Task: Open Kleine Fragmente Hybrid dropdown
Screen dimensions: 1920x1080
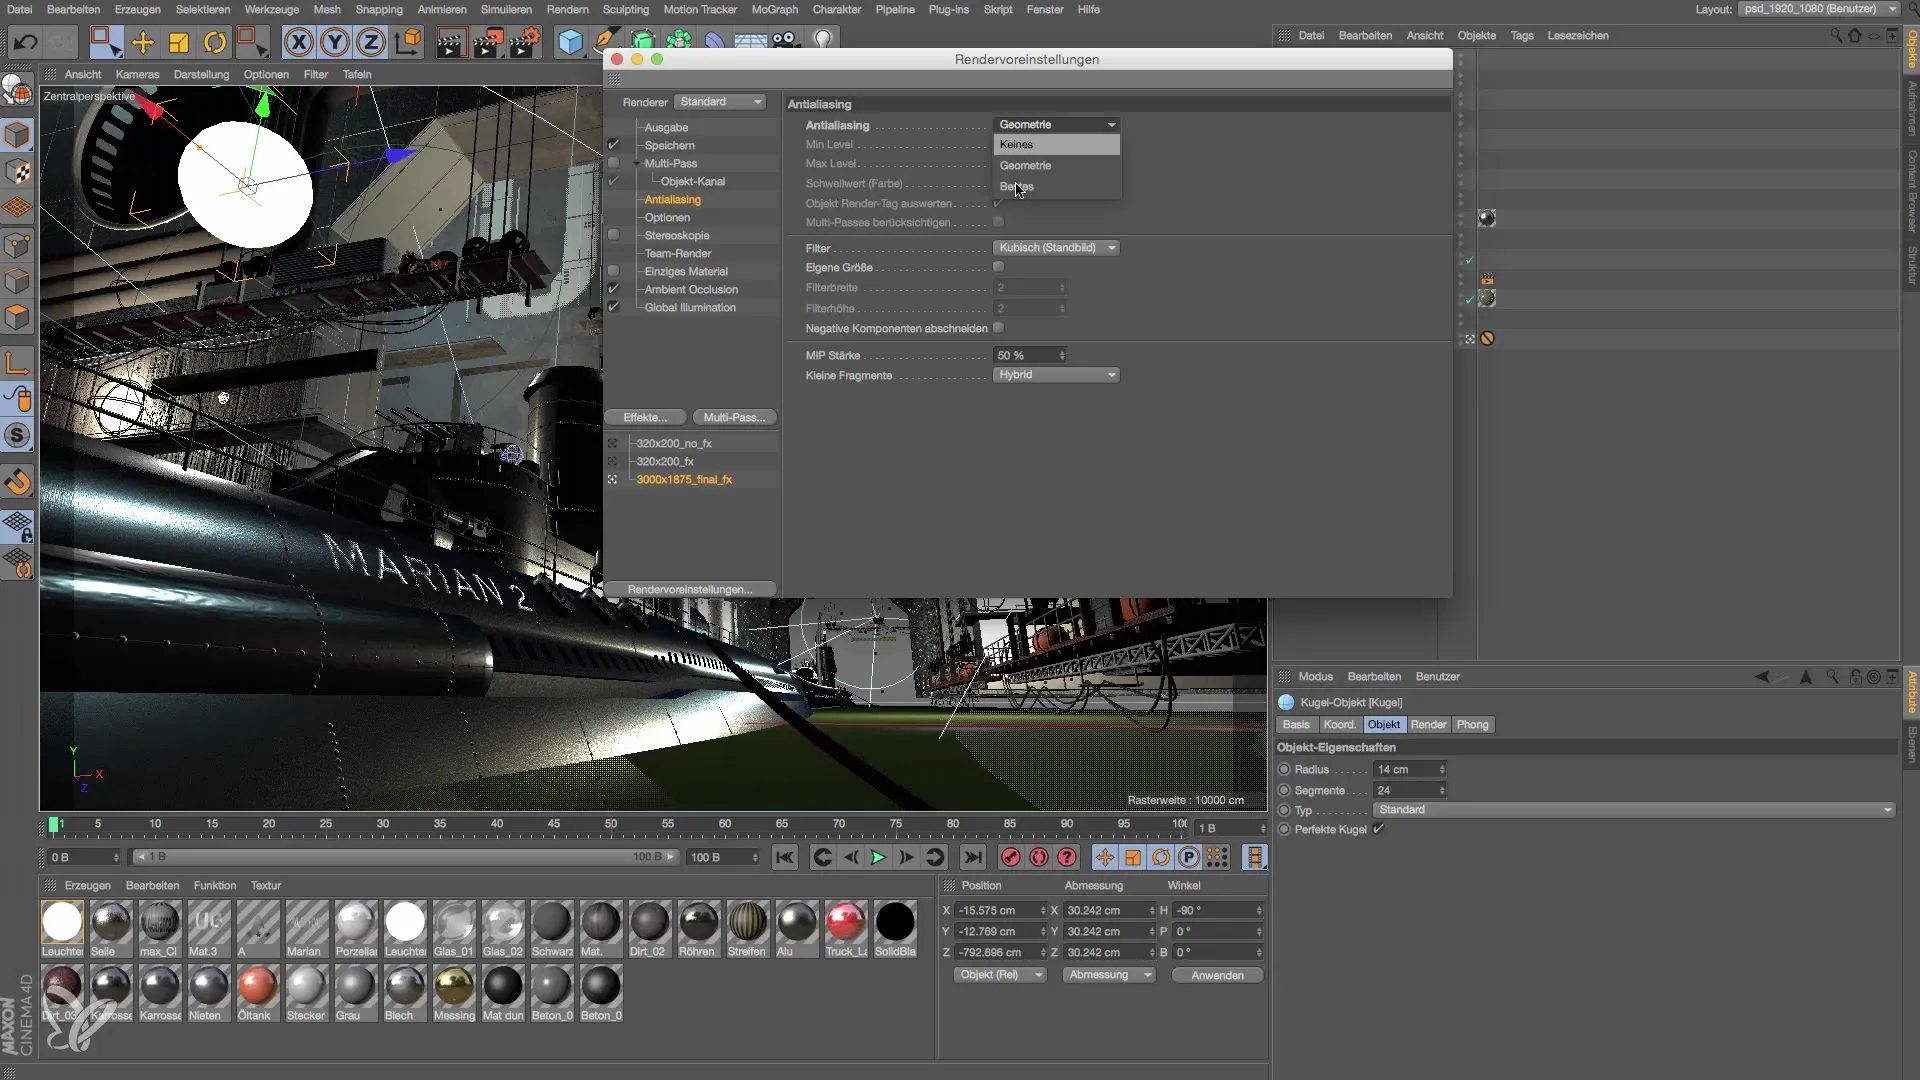Action: (x=1056, y=375)
